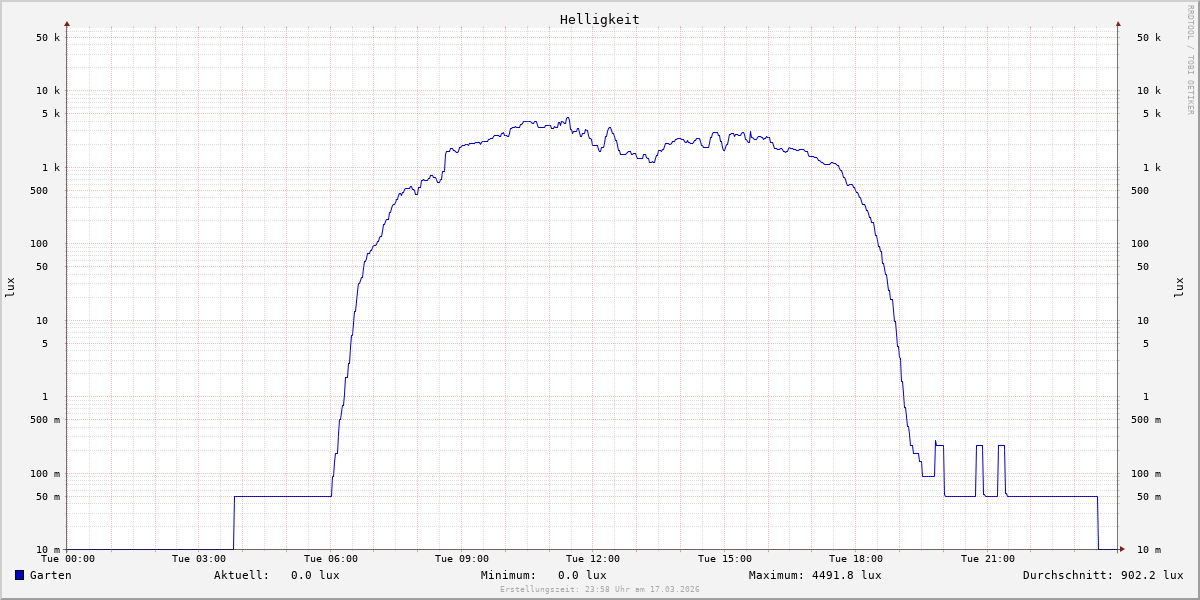Click the RRDTOOL / TOBI OETIKER watermark

pos(1190,59)
